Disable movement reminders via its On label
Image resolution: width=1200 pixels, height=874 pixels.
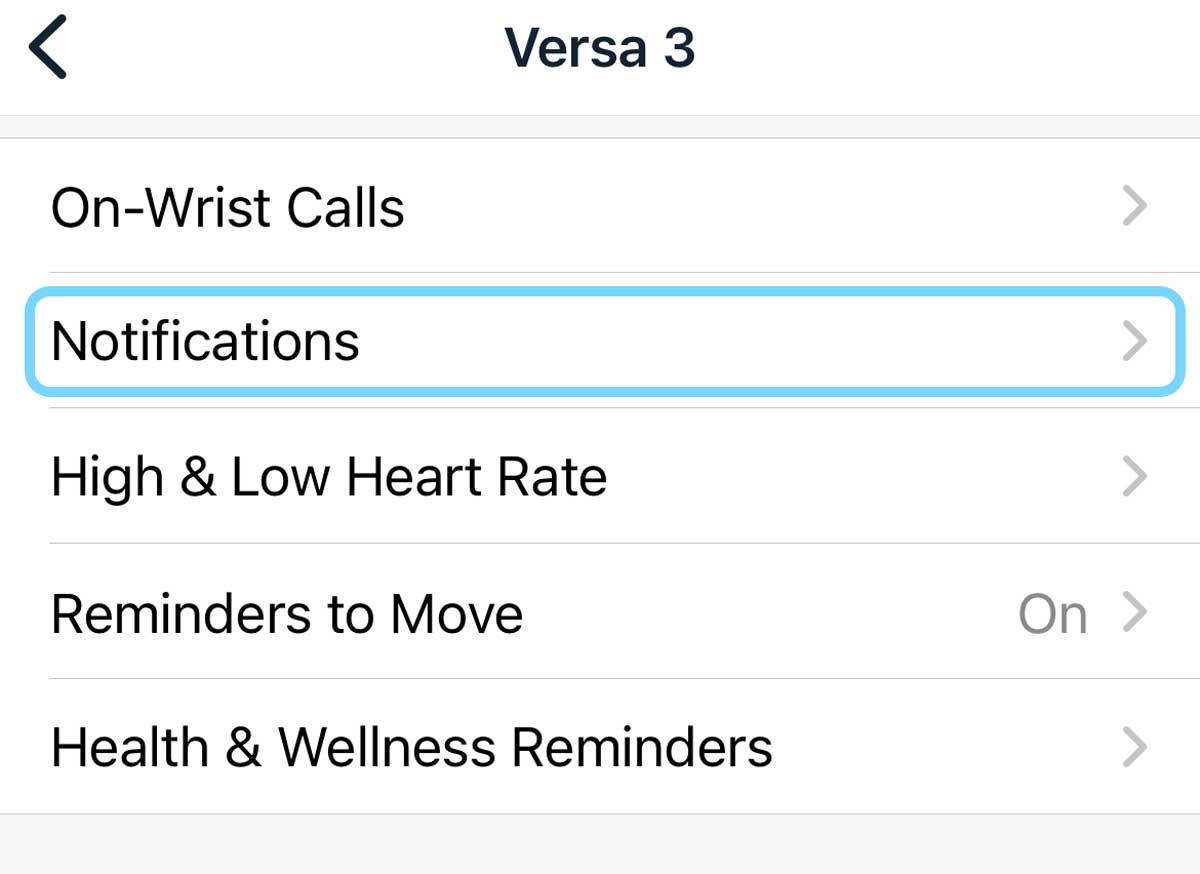1052,613
